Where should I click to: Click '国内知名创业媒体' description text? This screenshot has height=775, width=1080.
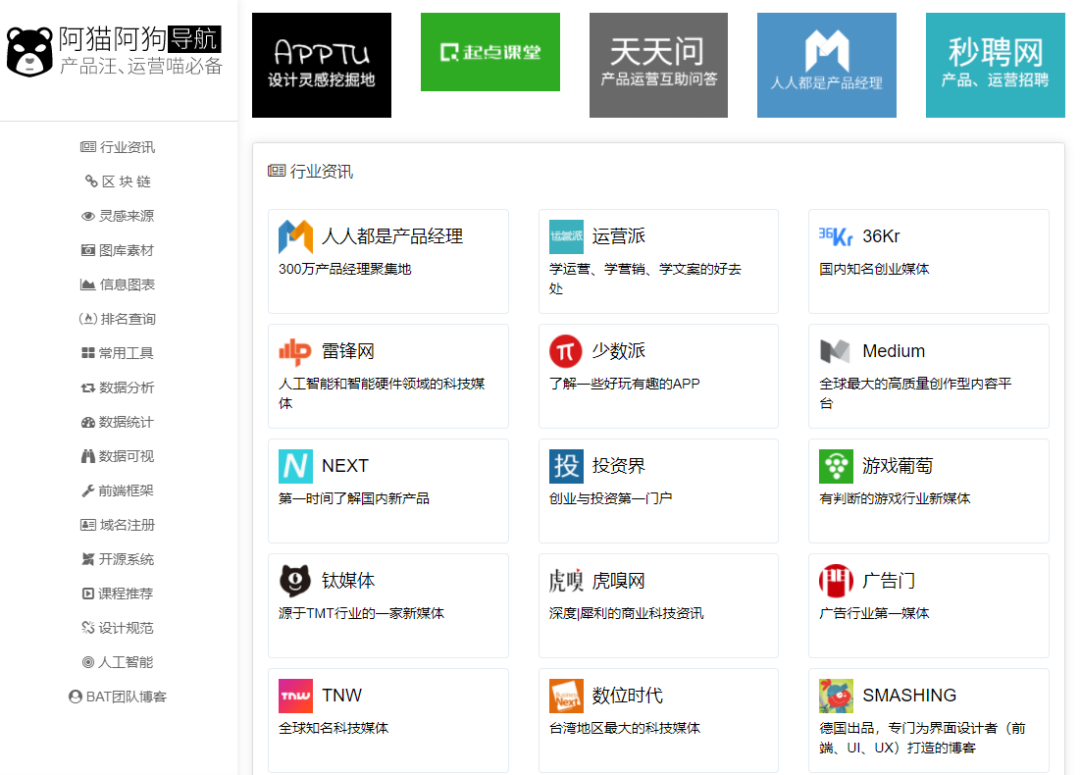874,269
